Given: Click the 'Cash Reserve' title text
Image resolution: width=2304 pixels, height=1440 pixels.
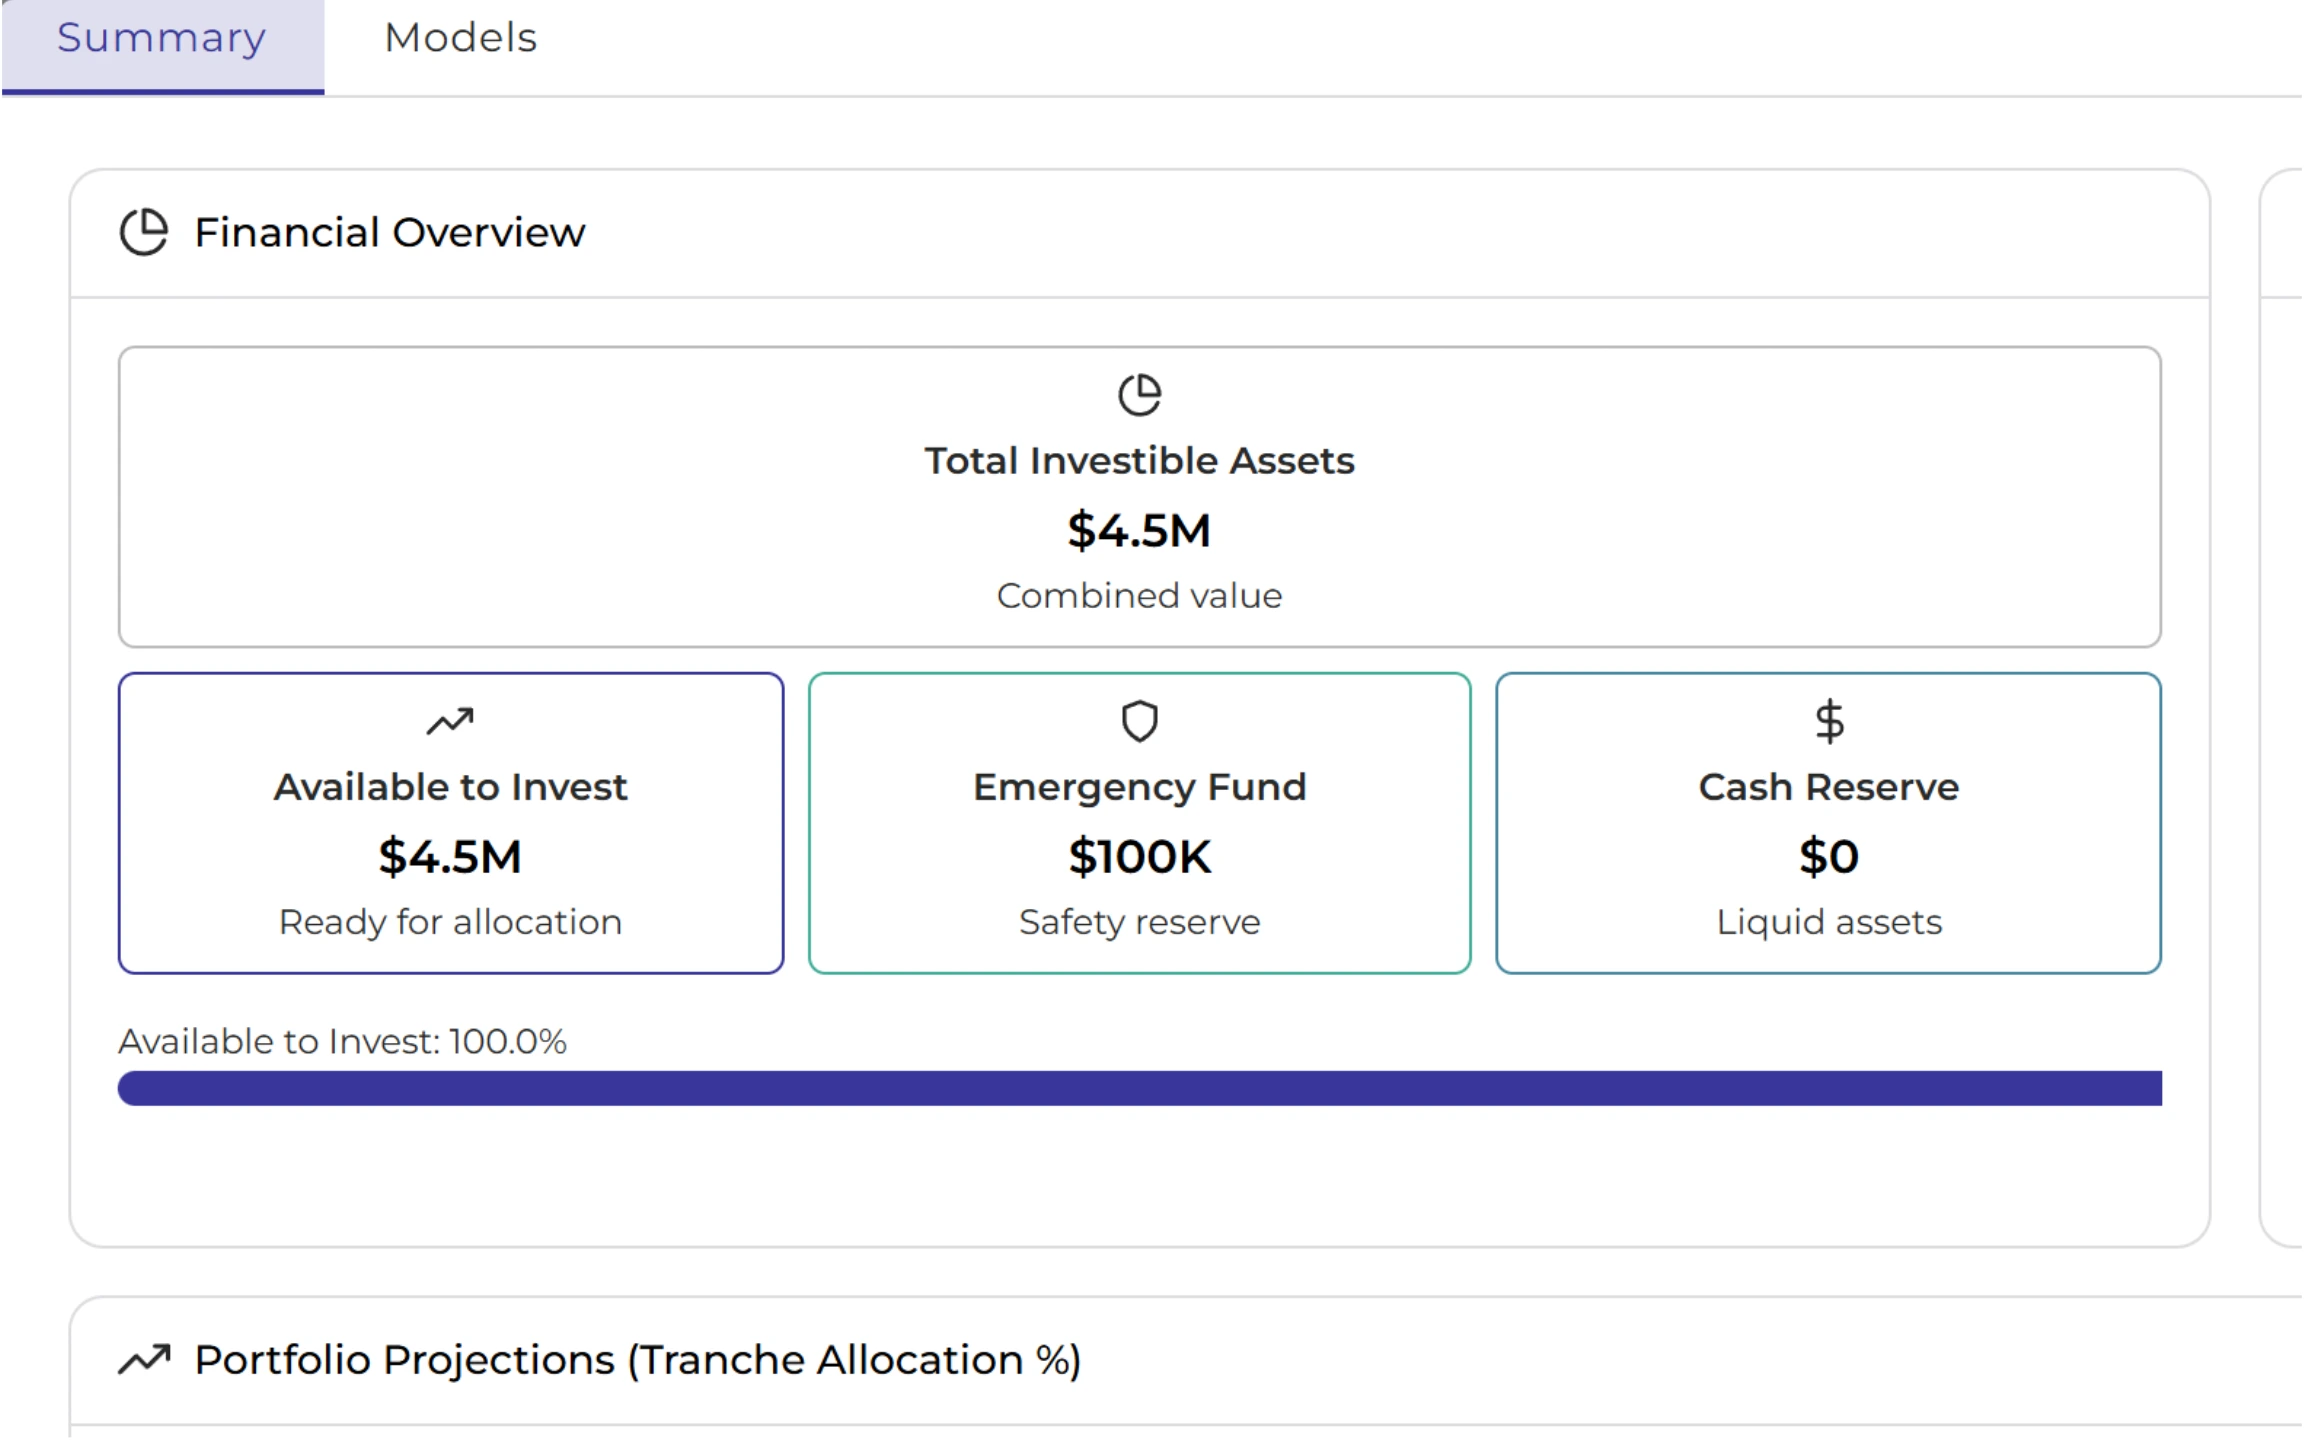Looking at the screenshot, I should [x=1829, y=787].
